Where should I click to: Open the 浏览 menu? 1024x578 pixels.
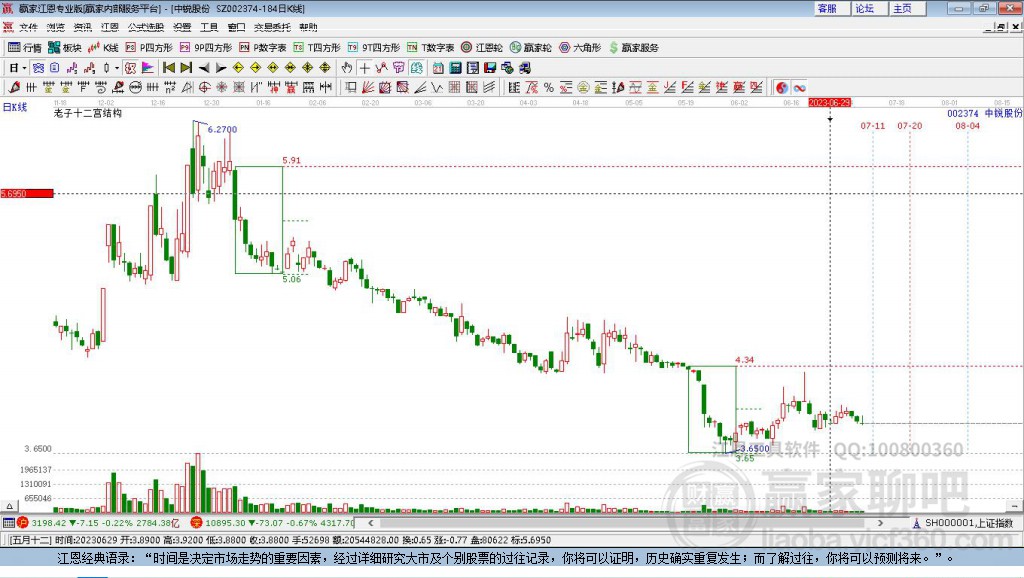(x=56, y=27)
